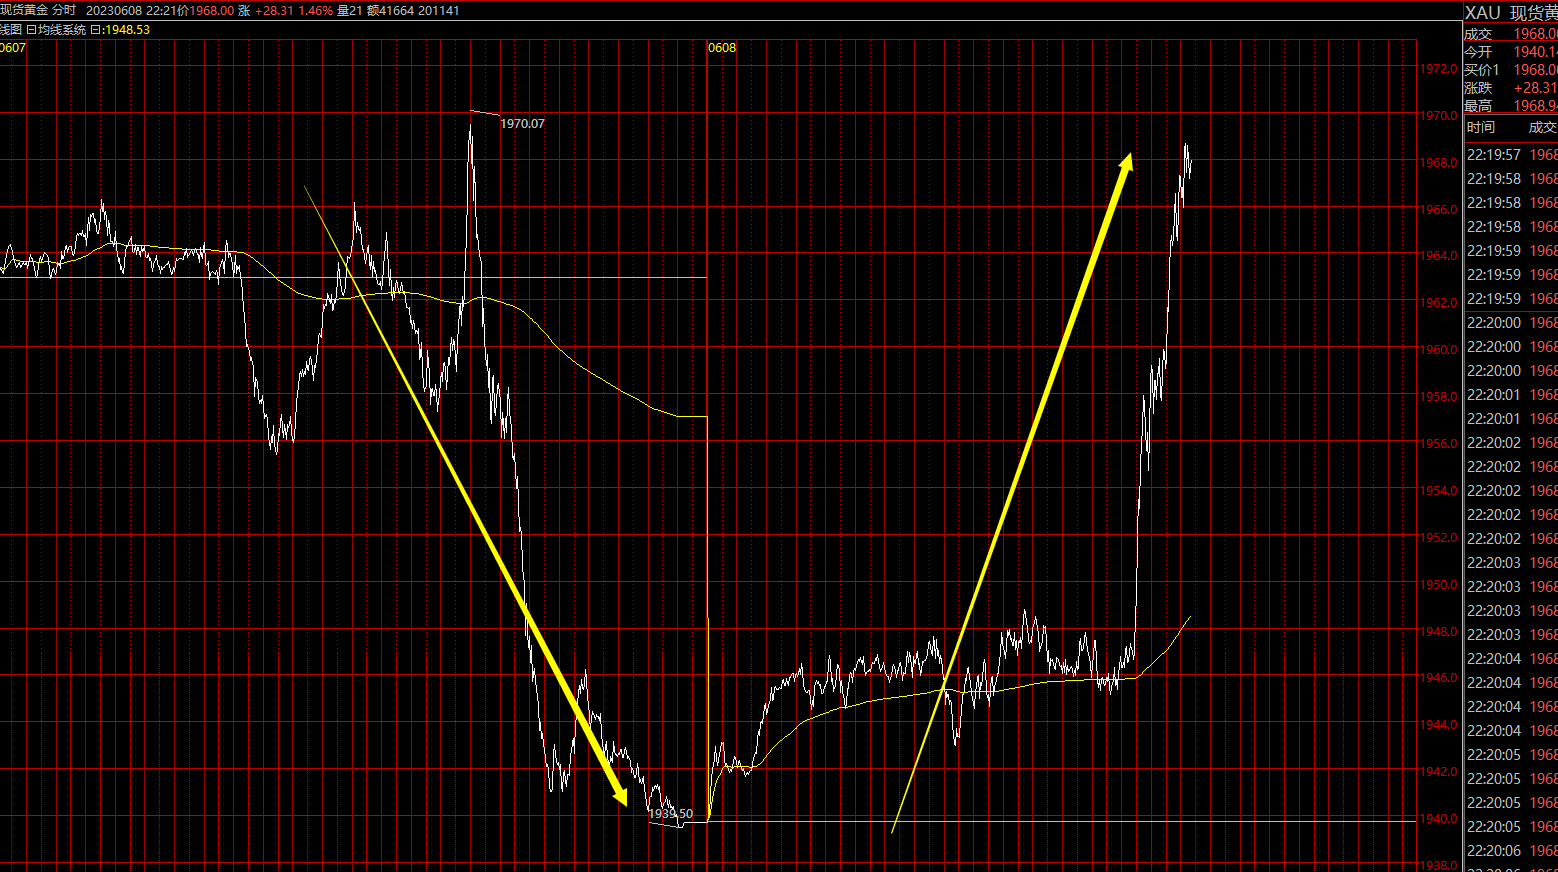This screenshot has width=1558, height=872.
Task: Click the 1952.0 price axis label
Action: tap(1438, 538)
